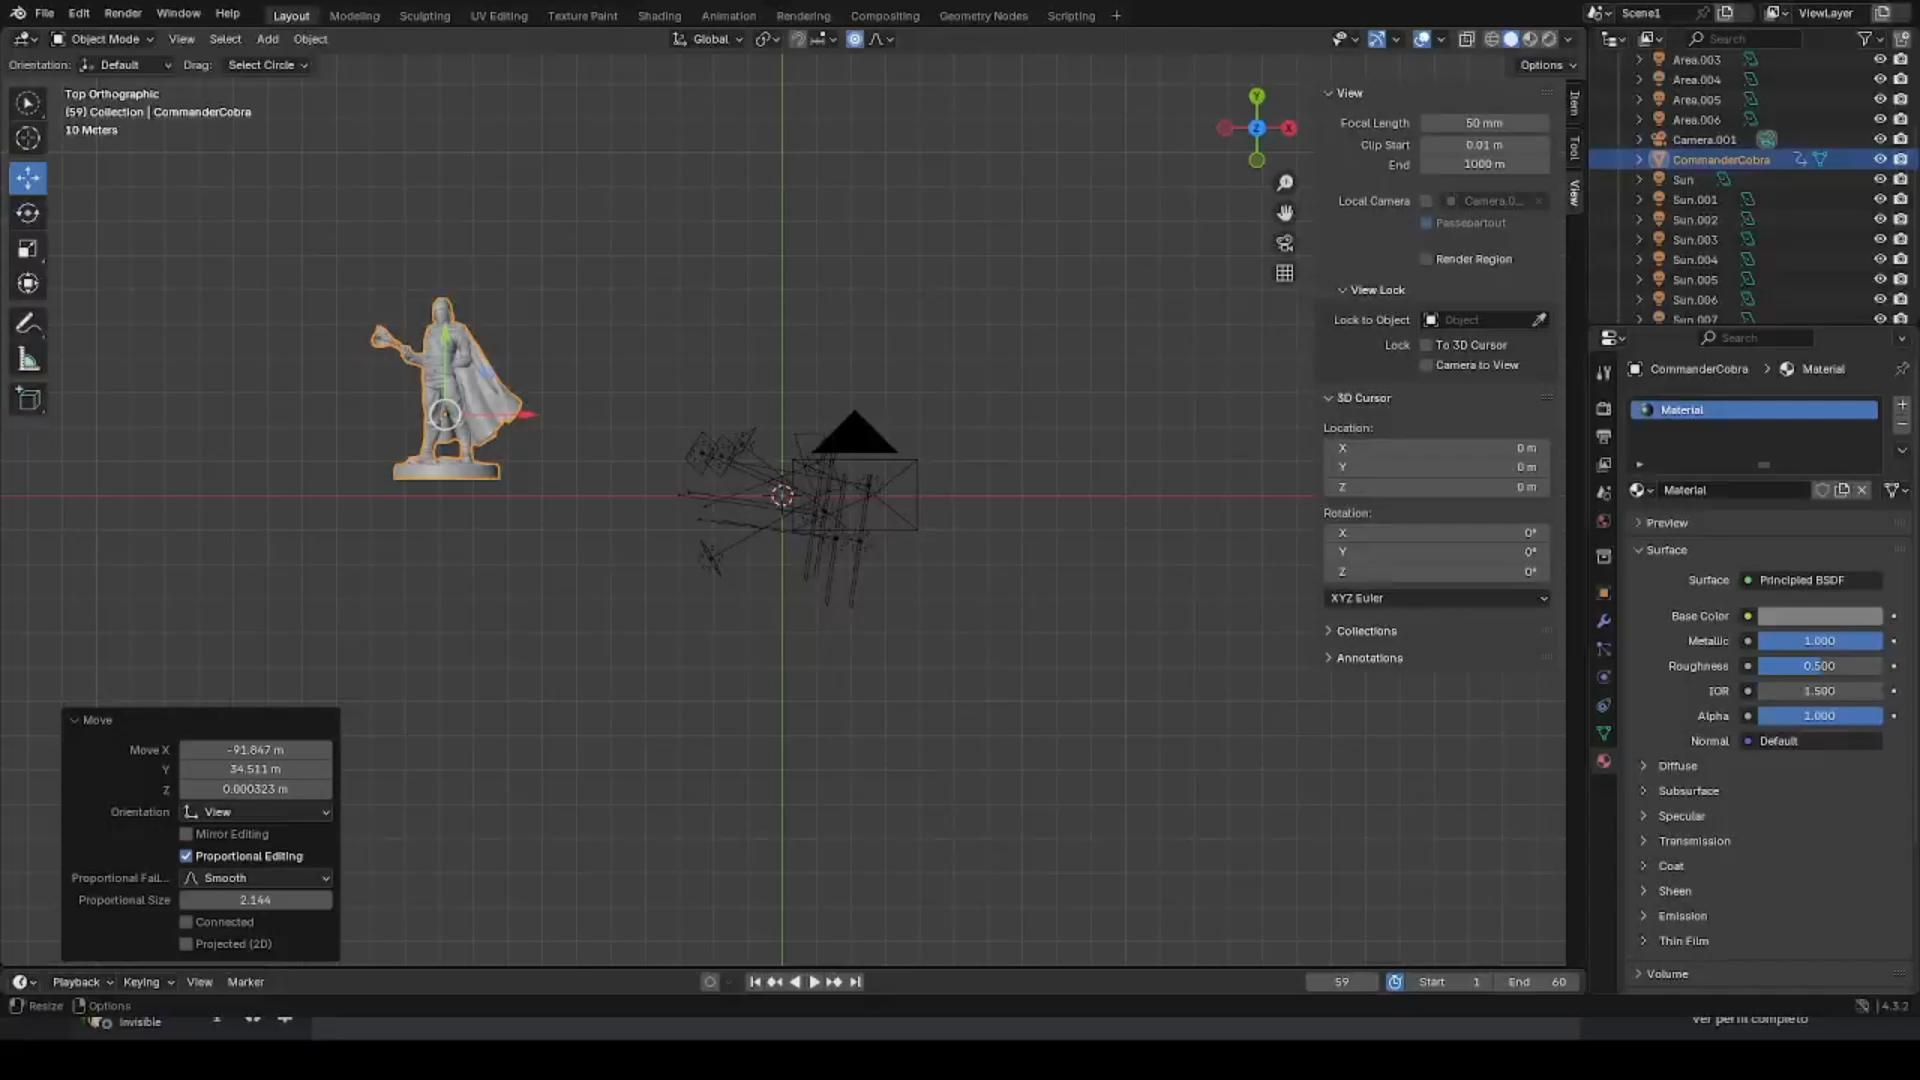Image resolution: width=1920 pixels, height=1080 pixels.
Task: Select the Annotate pencil tool
Action: (28, 323)
